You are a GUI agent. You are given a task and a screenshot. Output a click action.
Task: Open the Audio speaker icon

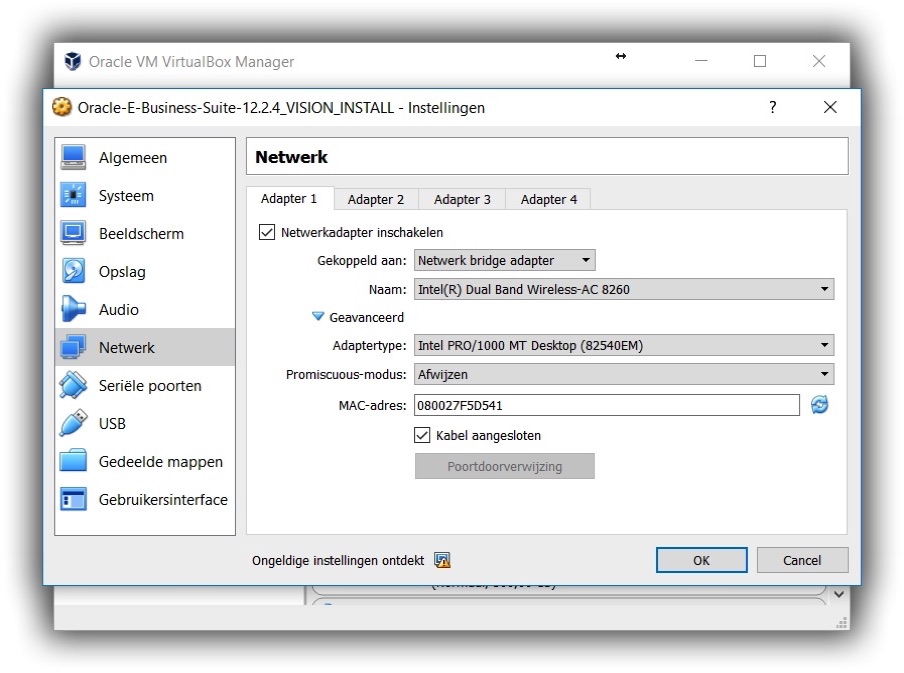click(x=73, y=310)
